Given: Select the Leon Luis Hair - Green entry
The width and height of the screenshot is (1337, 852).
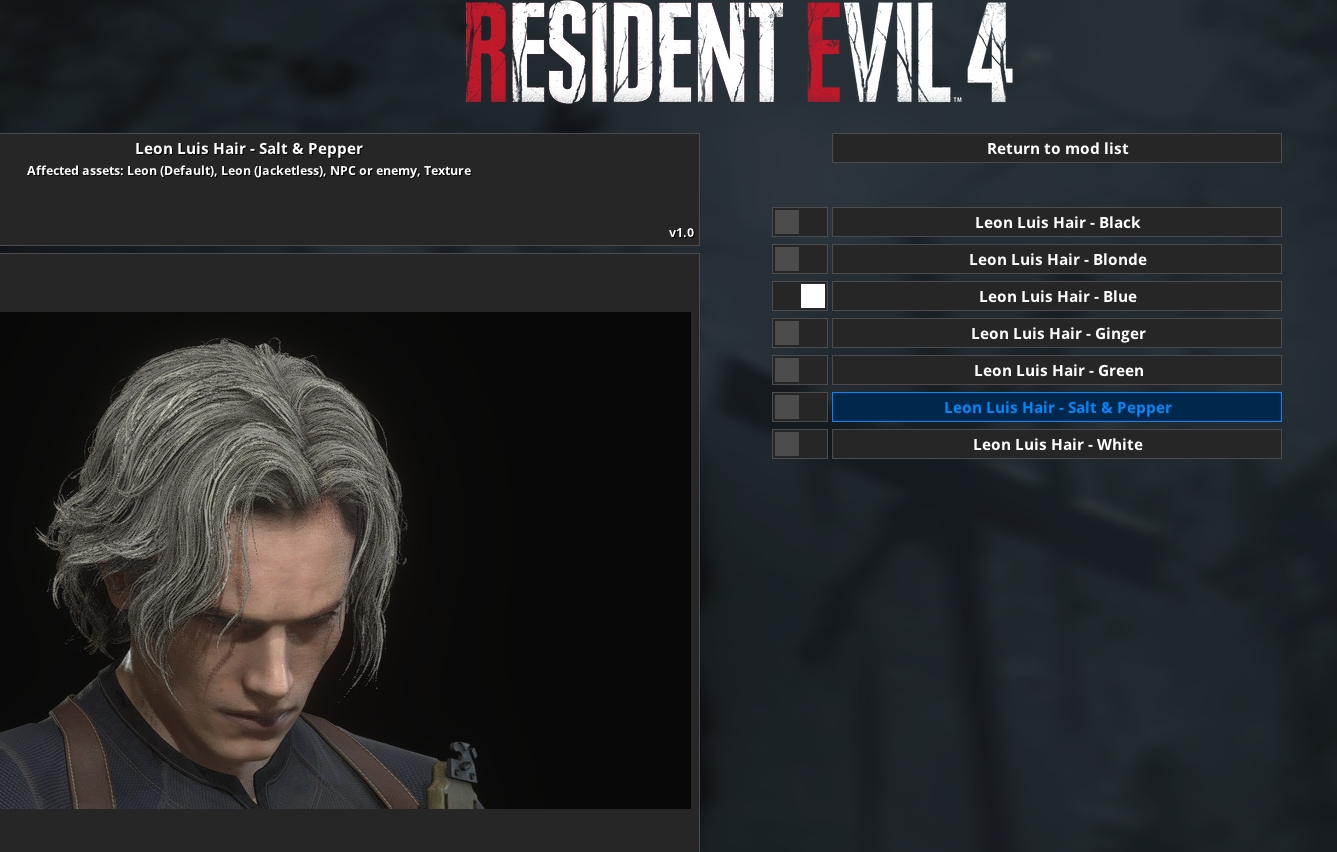Looking at the screenshot, I should (x=1057, y=370).
